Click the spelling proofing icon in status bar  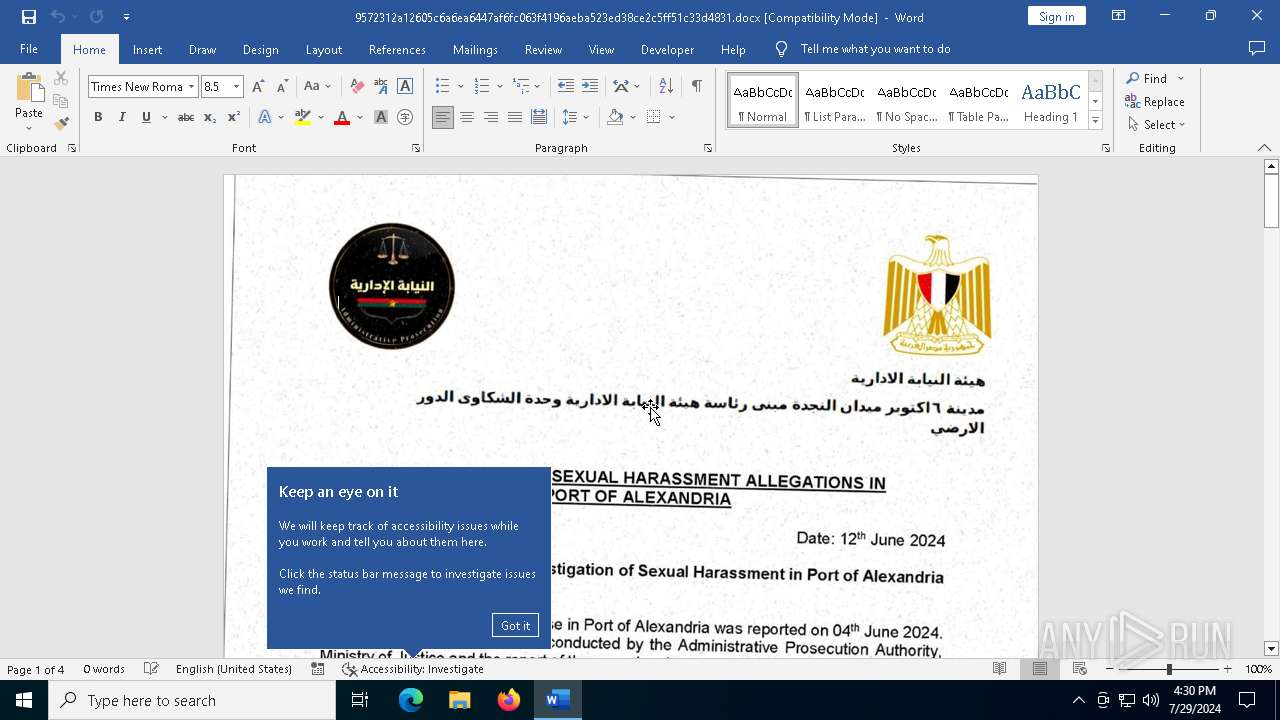tap(151, 669)
